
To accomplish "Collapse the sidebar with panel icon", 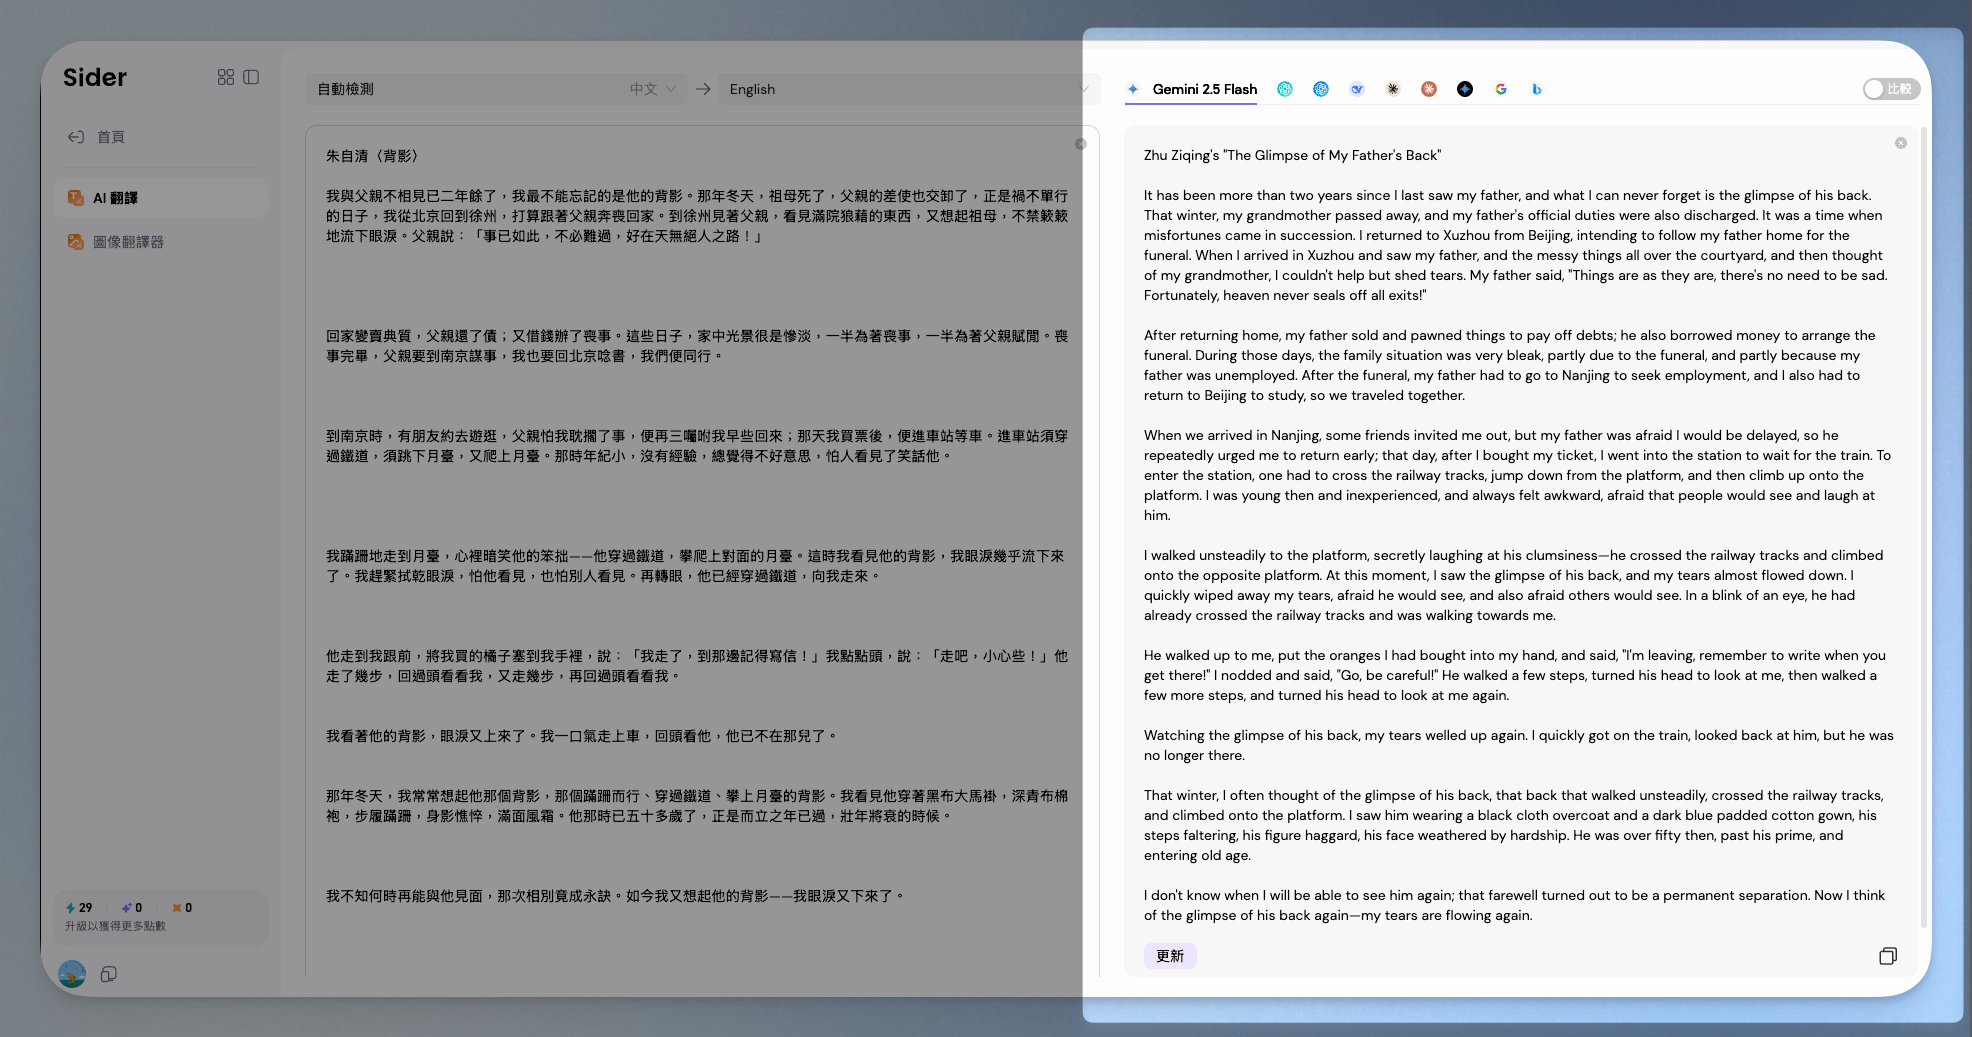I will [x=251, y=77].
